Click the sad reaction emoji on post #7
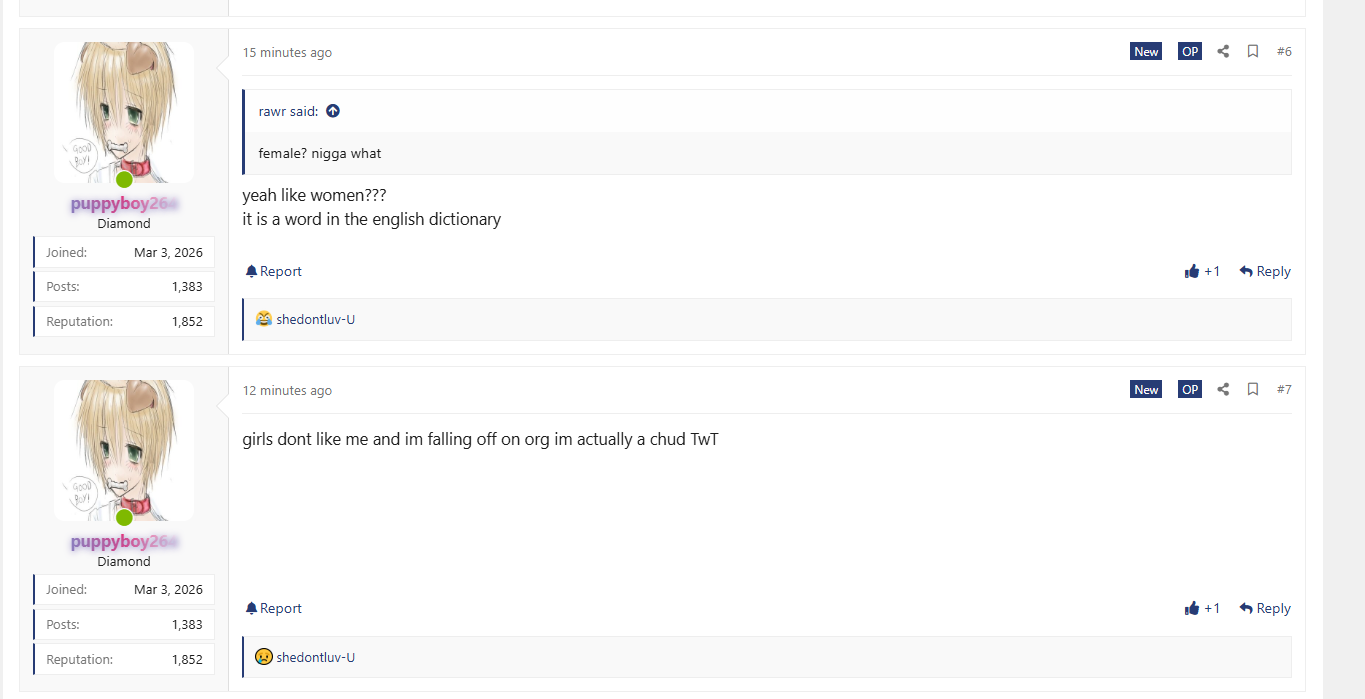The image size is (1365, 699). [264, 657]
